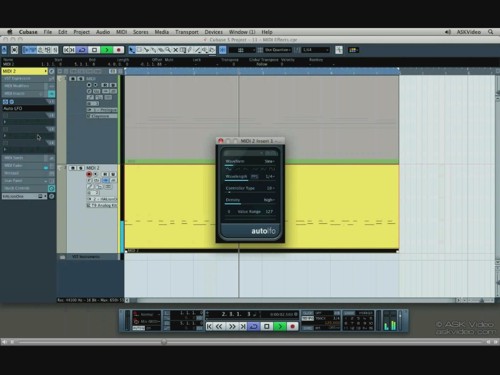The width and height of the screenshot is (500, 375).
Task: Open the third MIDI insert slot selector
Action: click(x=28, y=136)
